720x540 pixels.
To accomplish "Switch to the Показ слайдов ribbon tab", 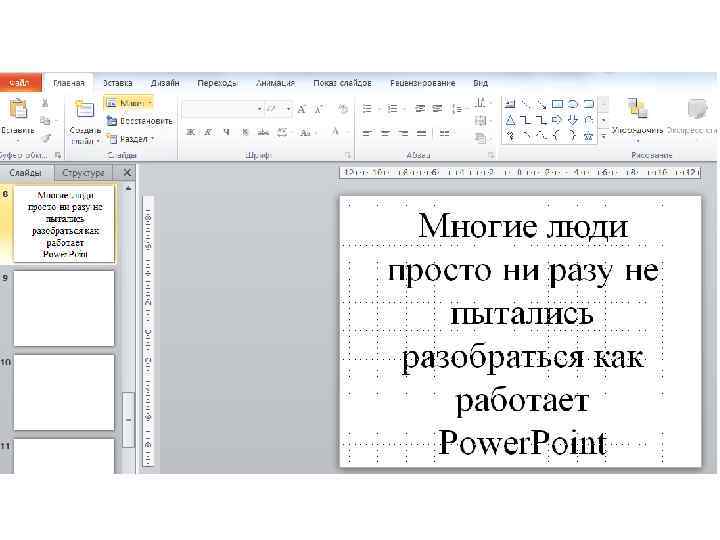I will point(342,83).
